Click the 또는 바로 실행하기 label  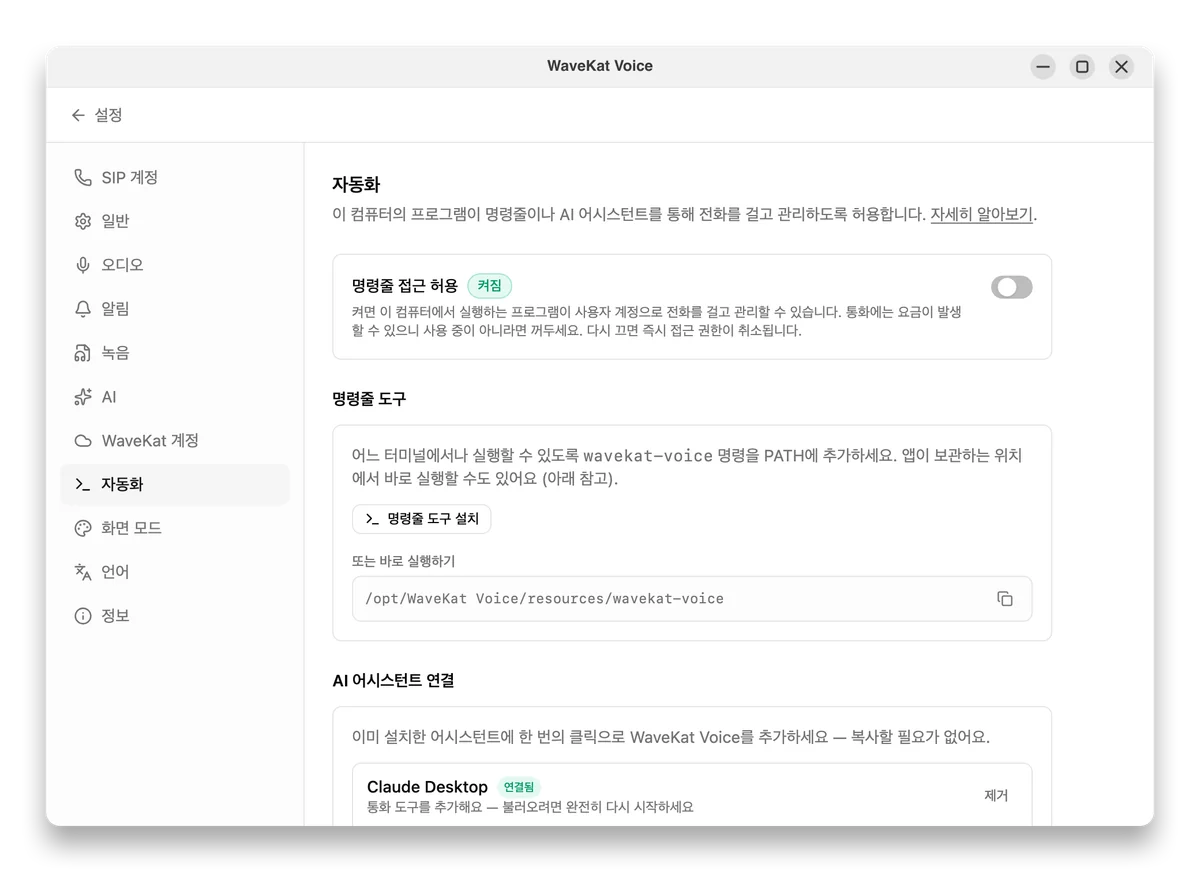(403, 561)
